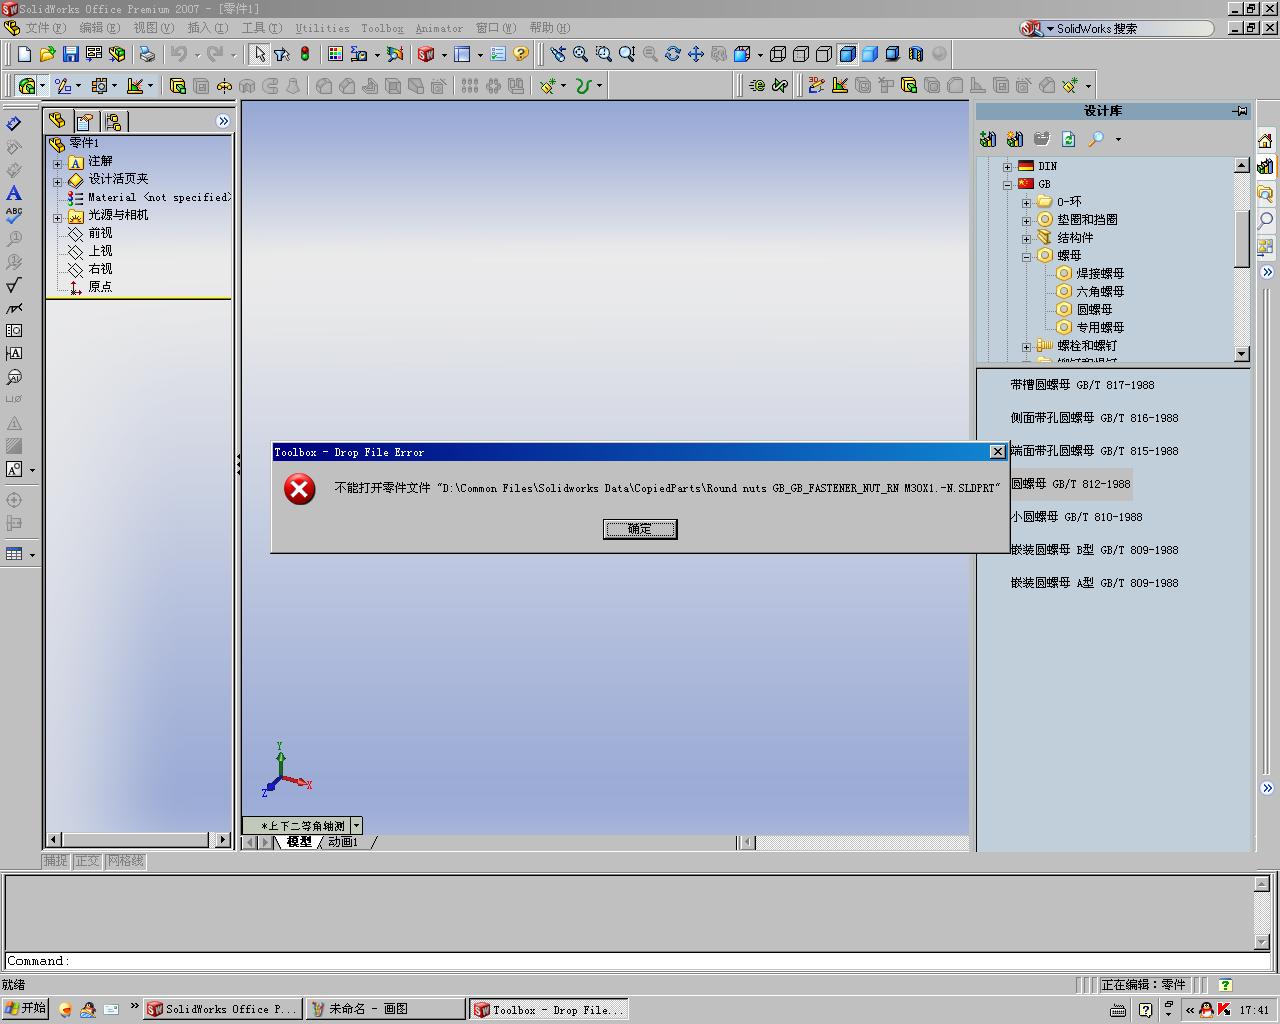Add a Surface Finish symbol

point(14,285)
